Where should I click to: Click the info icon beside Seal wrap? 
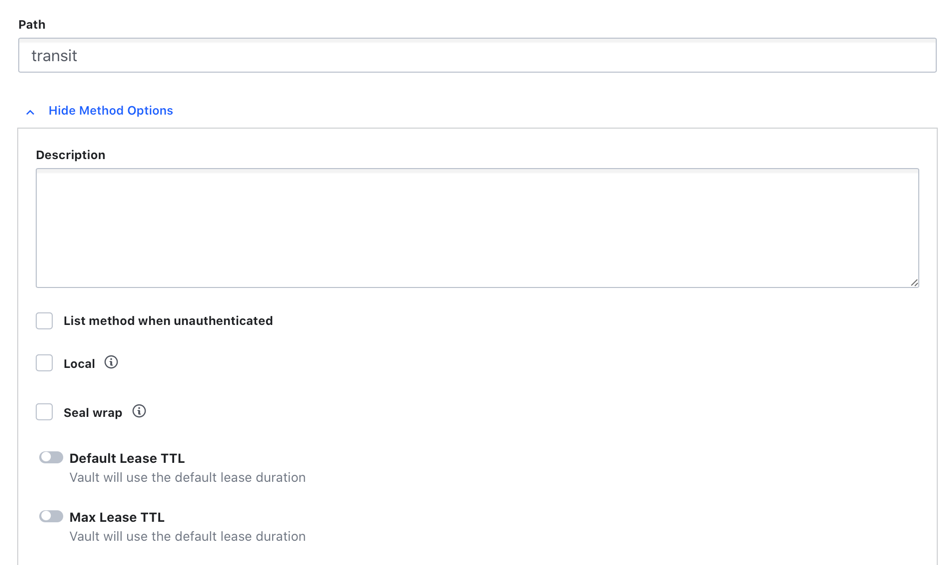point(139,411)
